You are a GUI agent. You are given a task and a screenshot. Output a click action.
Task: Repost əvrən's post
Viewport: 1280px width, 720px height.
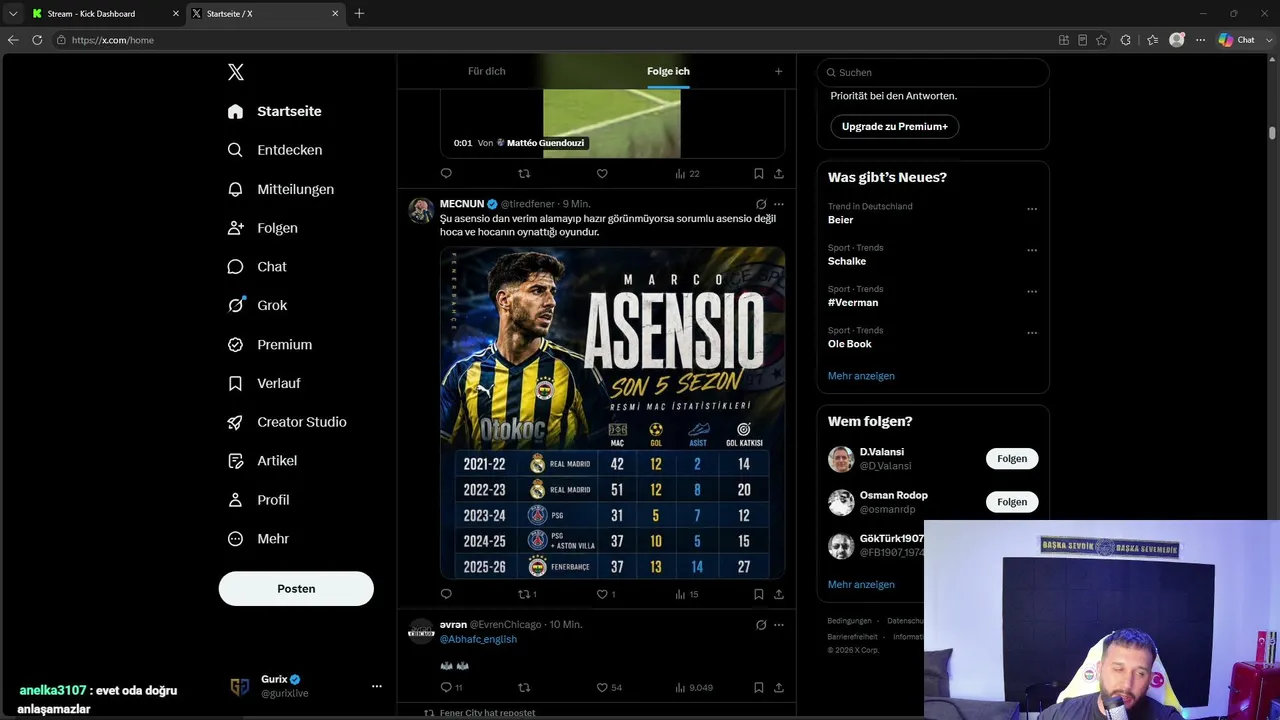pyautogui.click(x=524, y=688)
